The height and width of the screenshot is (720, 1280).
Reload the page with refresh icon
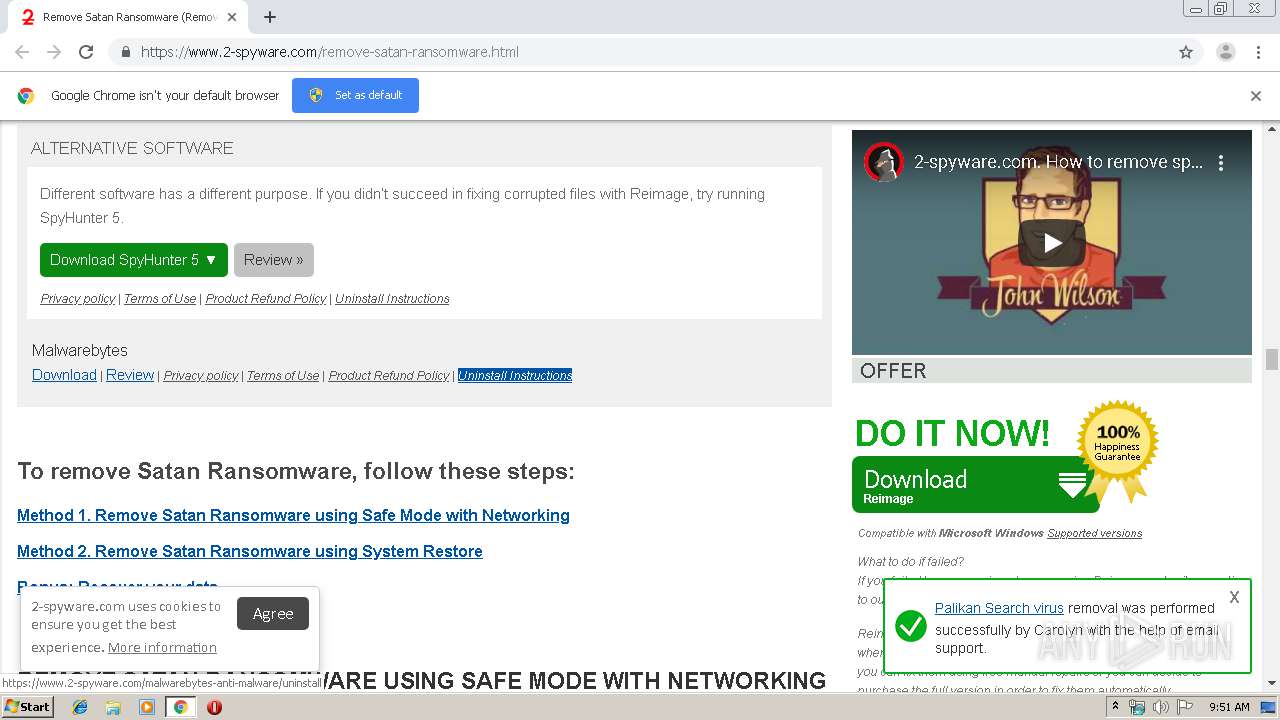(86, 52)
